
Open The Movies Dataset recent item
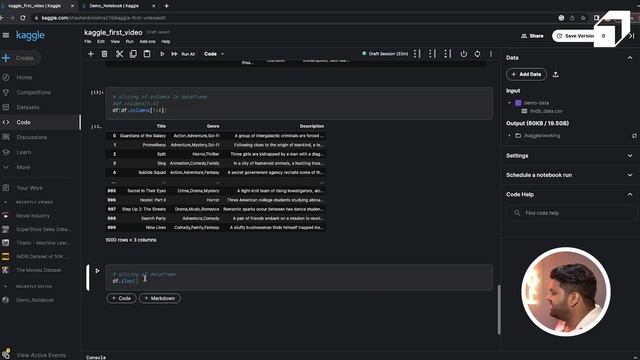pos(38,270)
